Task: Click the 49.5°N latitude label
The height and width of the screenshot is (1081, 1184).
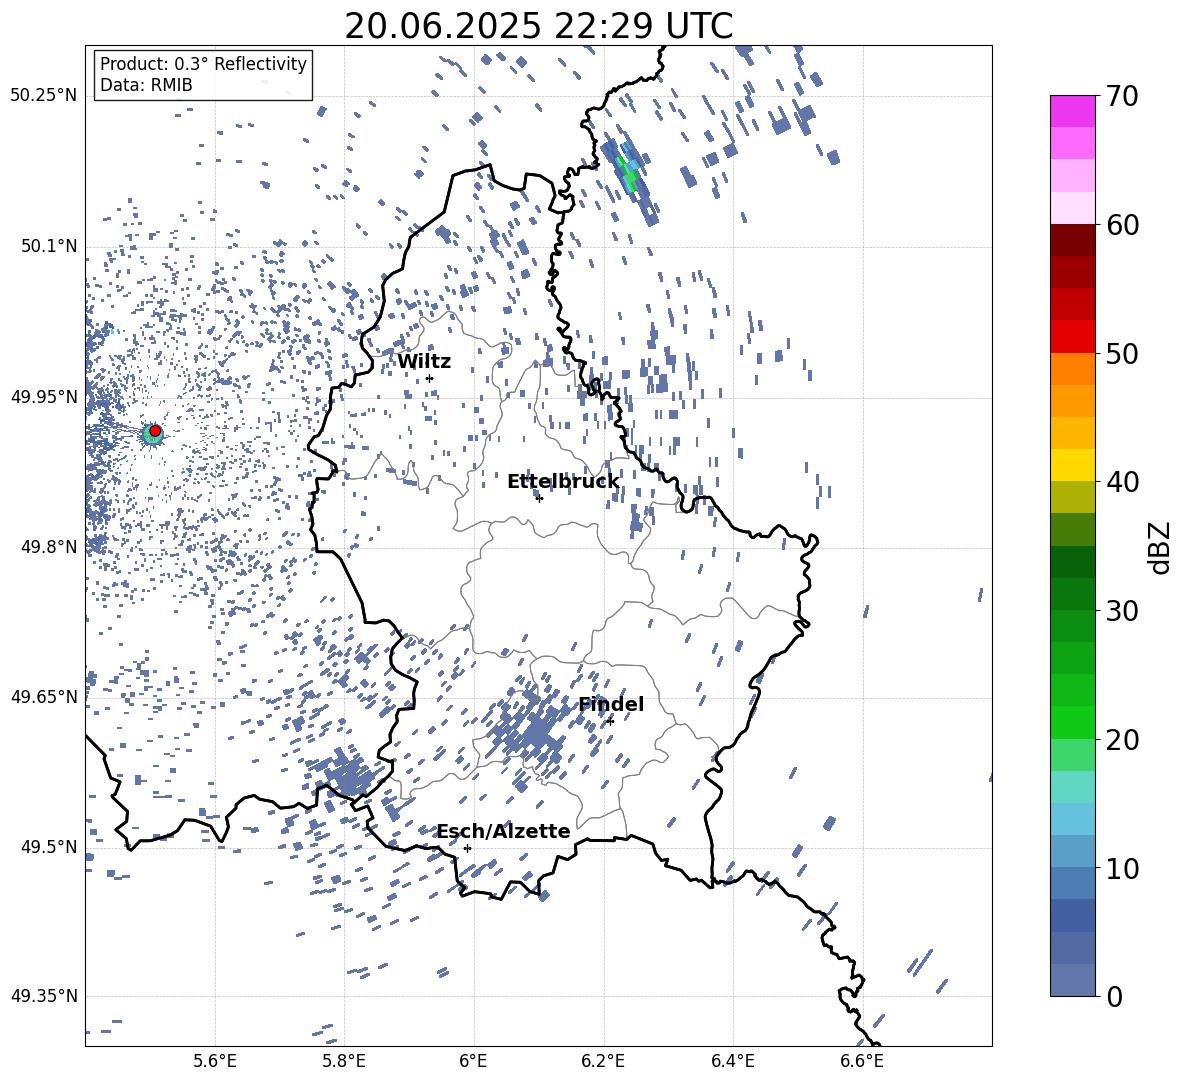Action: [48, 847]
